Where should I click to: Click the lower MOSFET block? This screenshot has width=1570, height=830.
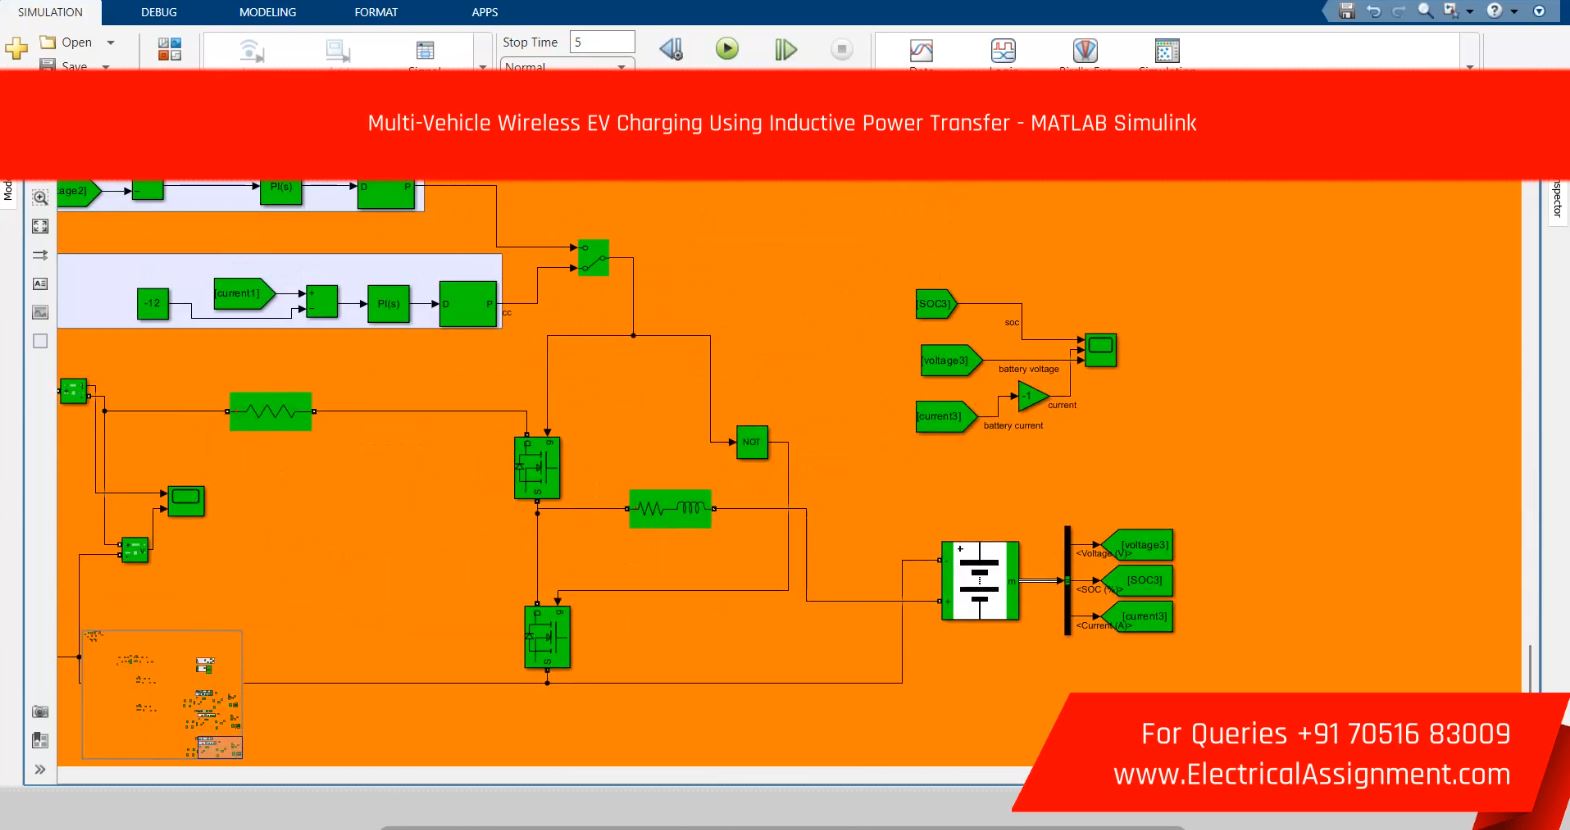coord(548,637)
